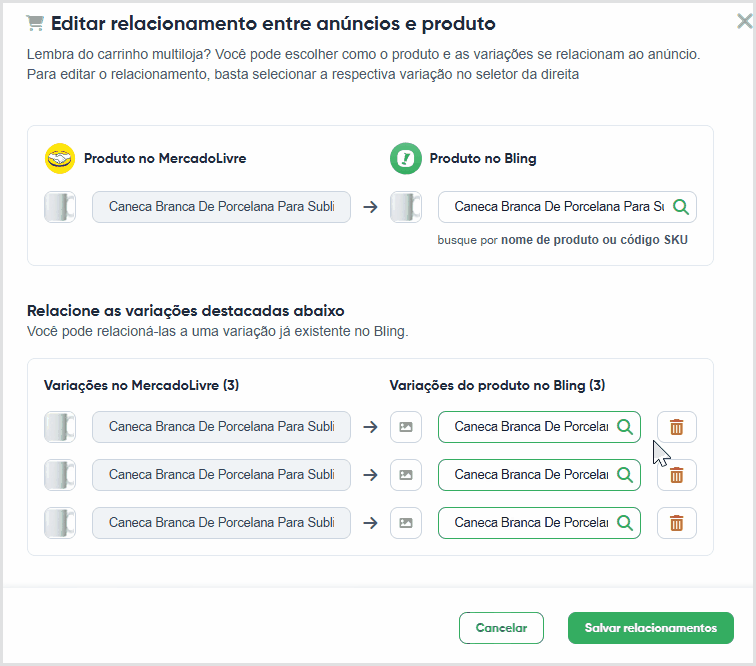Click second variation mug thumbnail

coord(60,475)
